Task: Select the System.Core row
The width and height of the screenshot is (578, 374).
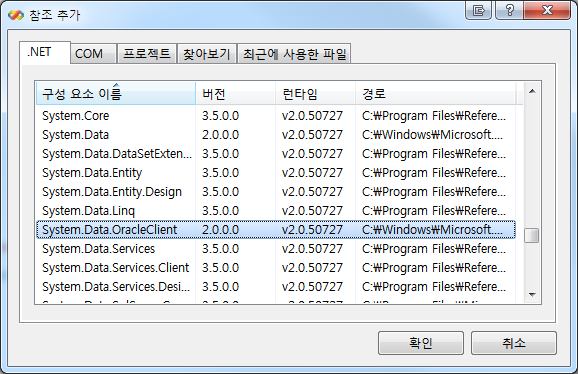Action: click(x=276, y=116)
